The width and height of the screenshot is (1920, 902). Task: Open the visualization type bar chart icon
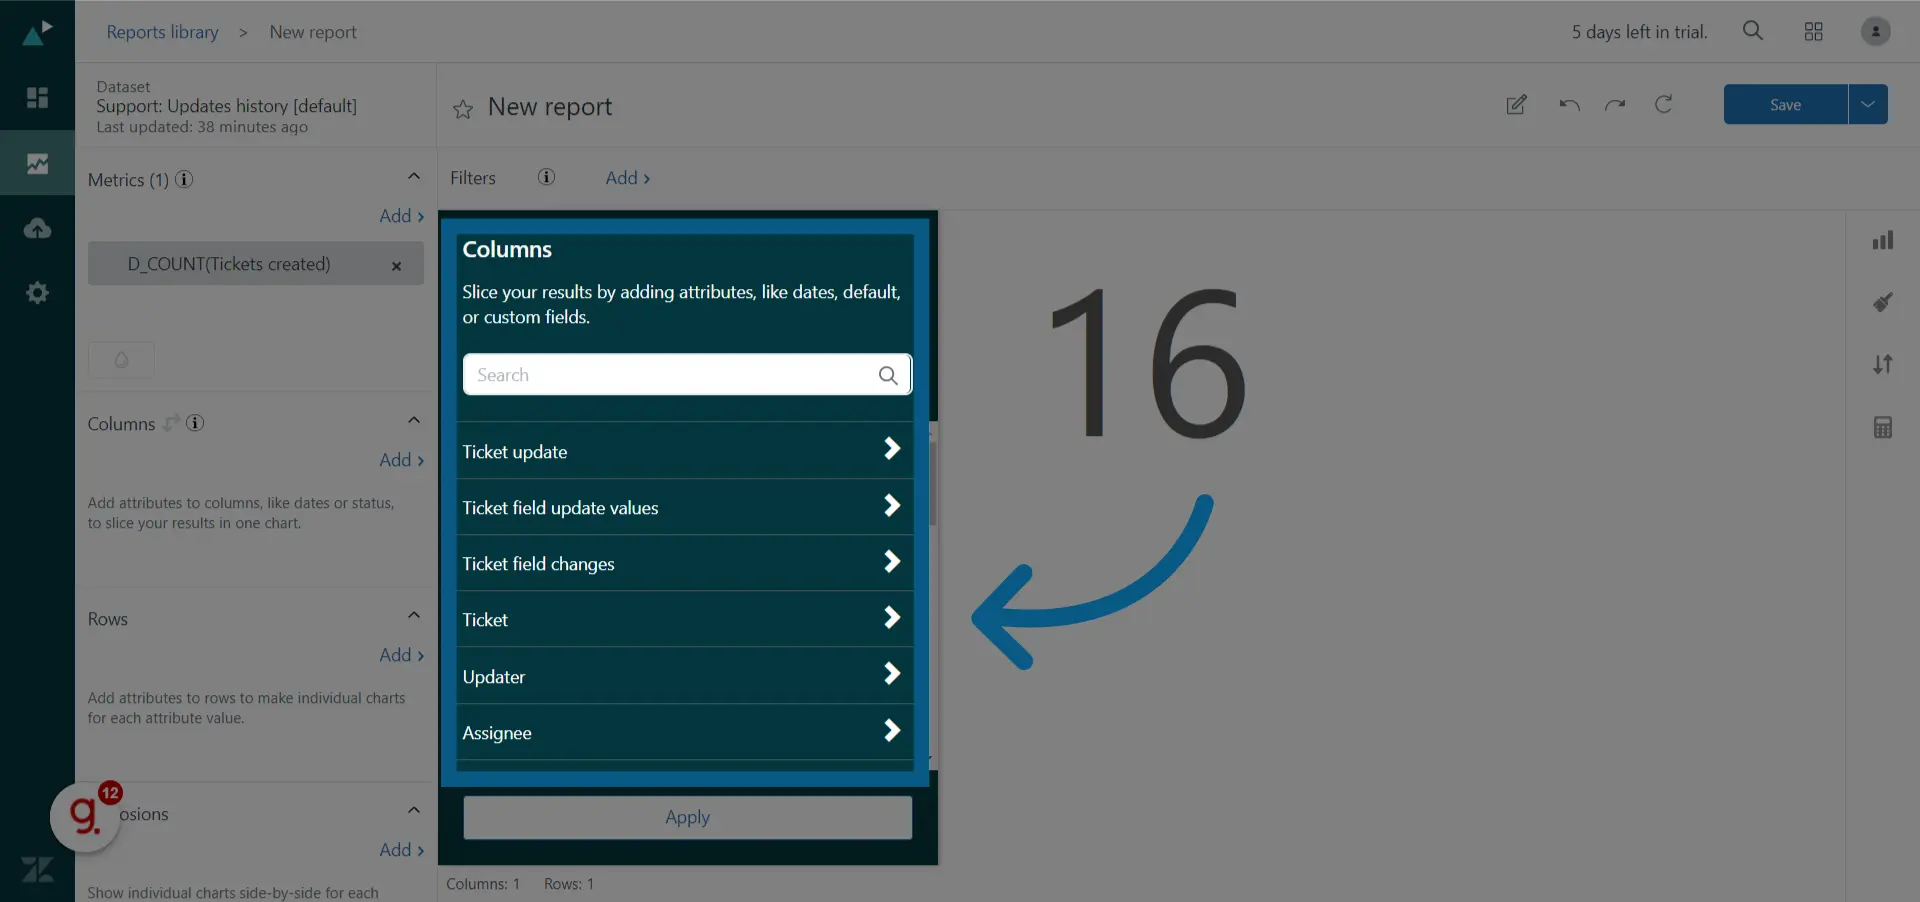[1882, 240]
